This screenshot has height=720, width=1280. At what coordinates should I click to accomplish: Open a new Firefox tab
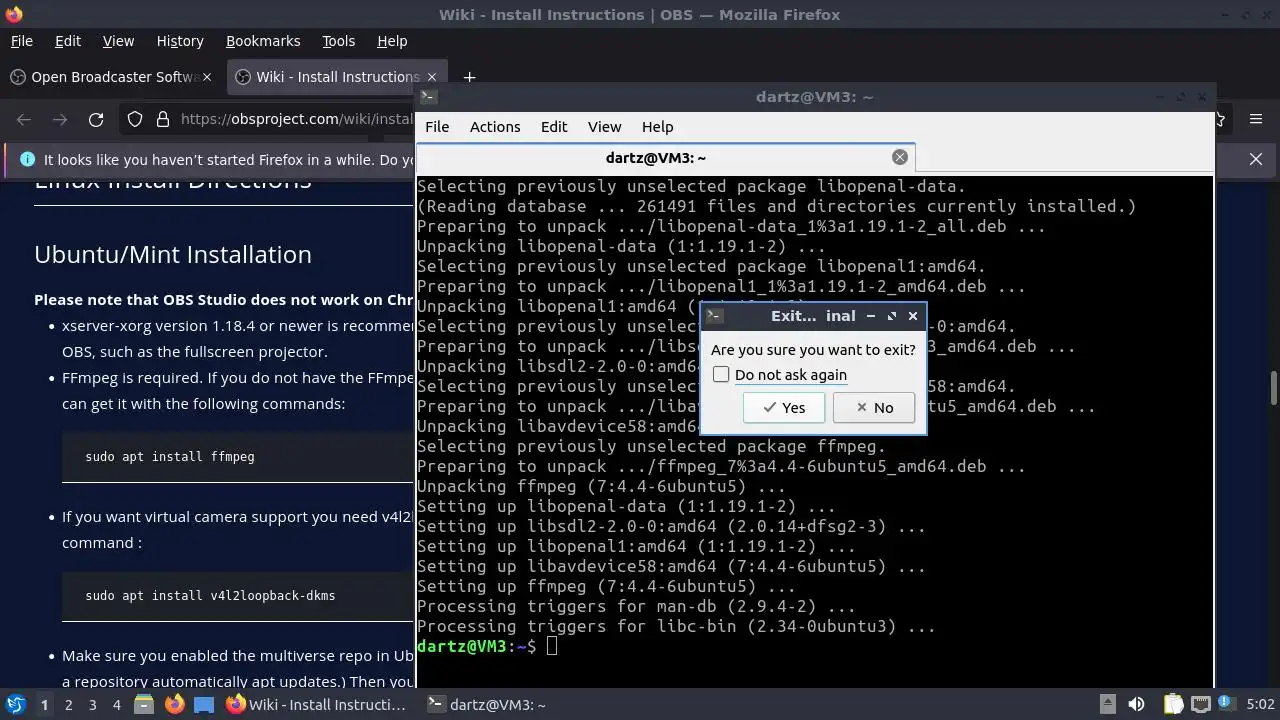point(469,77)
